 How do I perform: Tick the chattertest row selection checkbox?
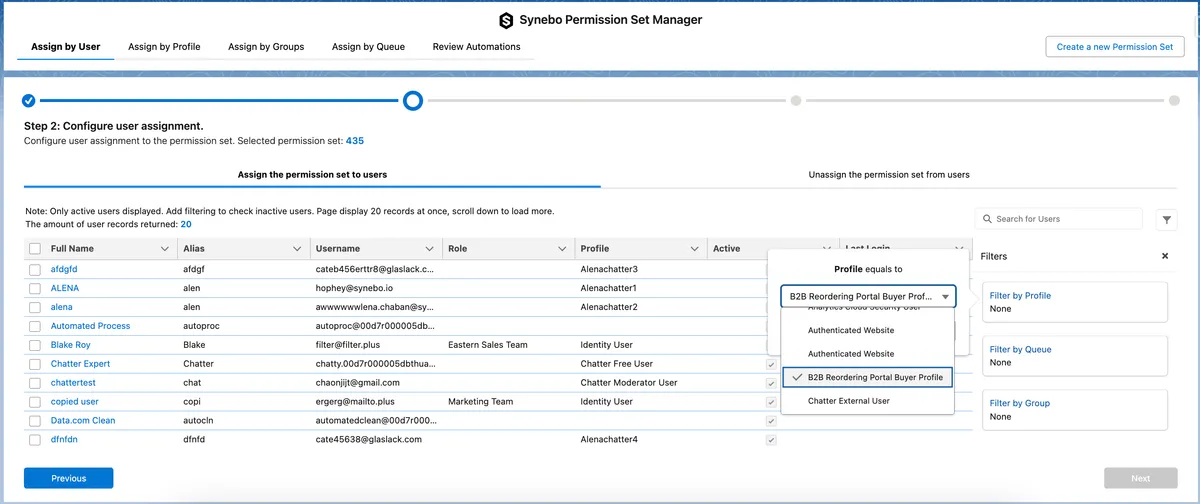pos(35,383)
